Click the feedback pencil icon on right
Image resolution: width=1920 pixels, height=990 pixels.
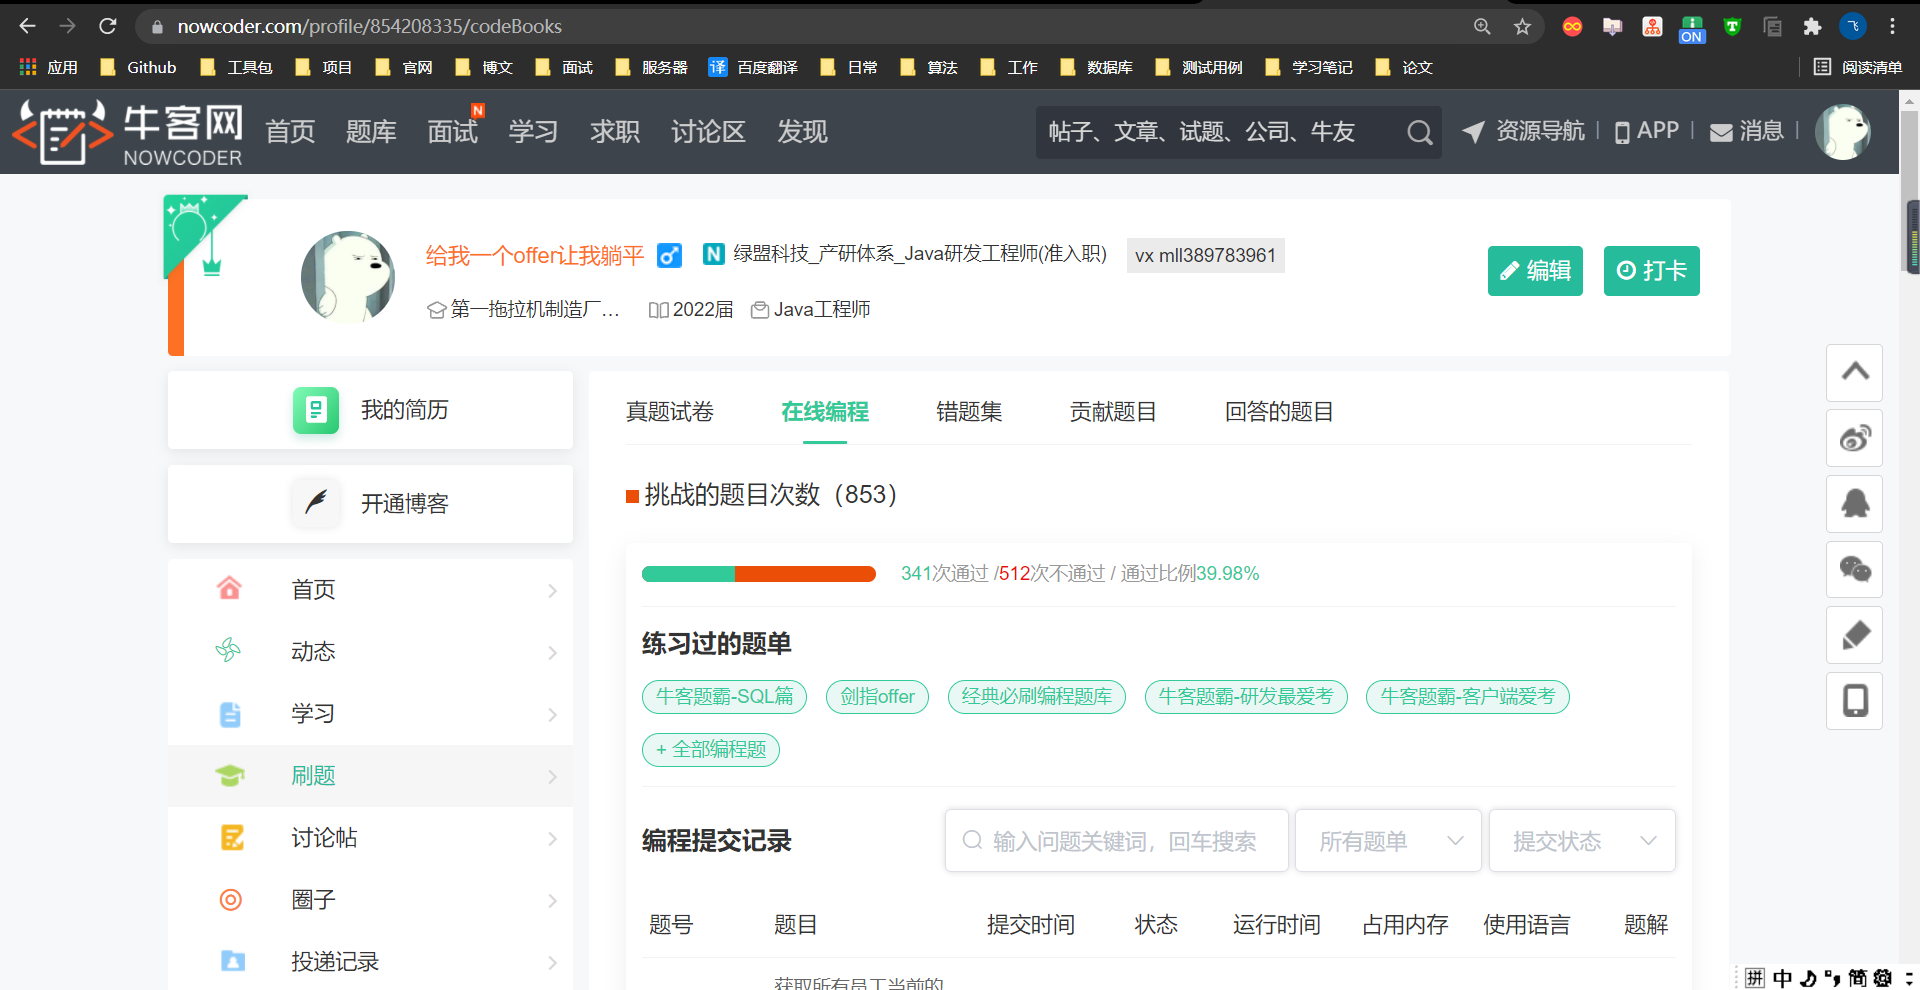point(1854,635)
